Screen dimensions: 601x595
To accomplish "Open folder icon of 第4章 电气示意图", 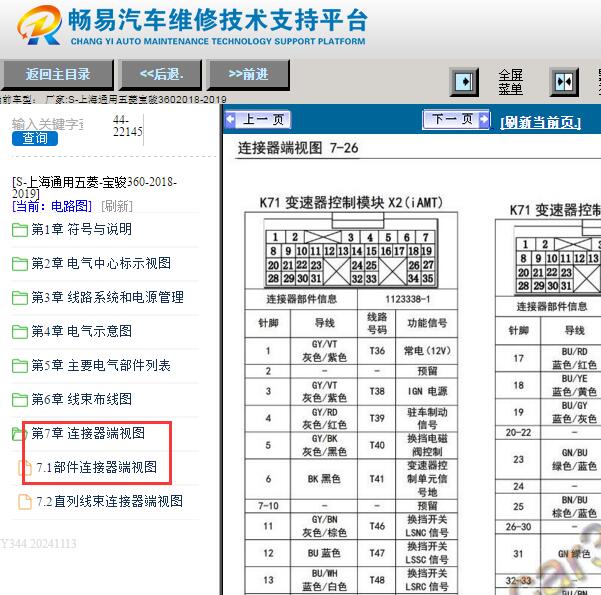I will click(x=20, y=332).
